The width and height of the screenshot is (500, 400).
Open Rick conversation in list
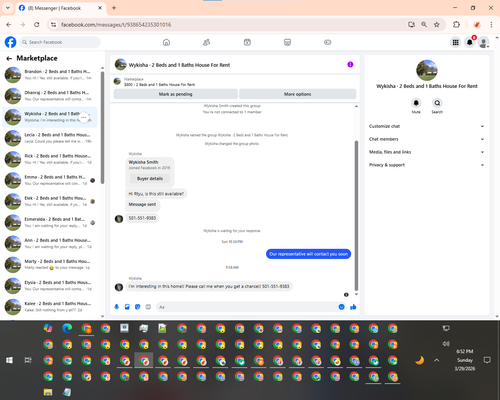50,159
